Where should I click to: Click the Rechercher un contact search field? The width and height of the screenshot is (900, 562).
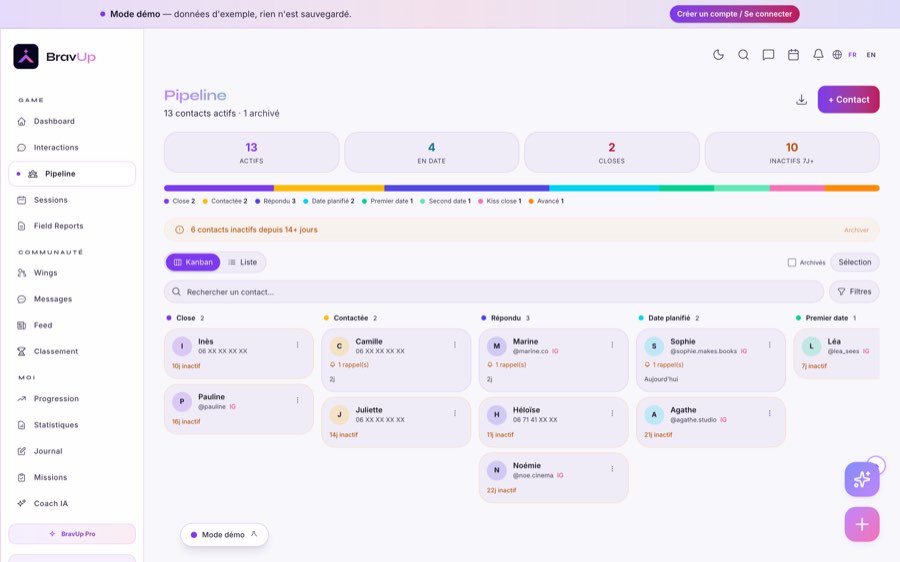(494, 292)
